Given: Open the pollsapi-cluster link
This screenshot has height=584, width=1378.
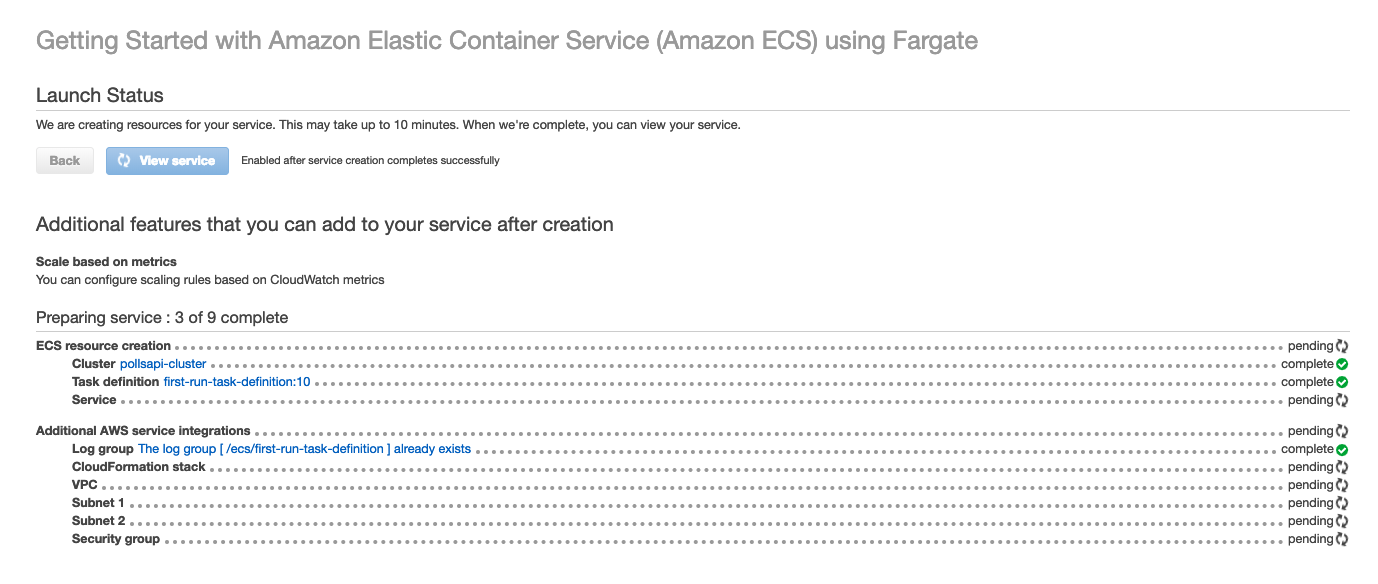Looking at the screenshot, I should coord(163,364).
